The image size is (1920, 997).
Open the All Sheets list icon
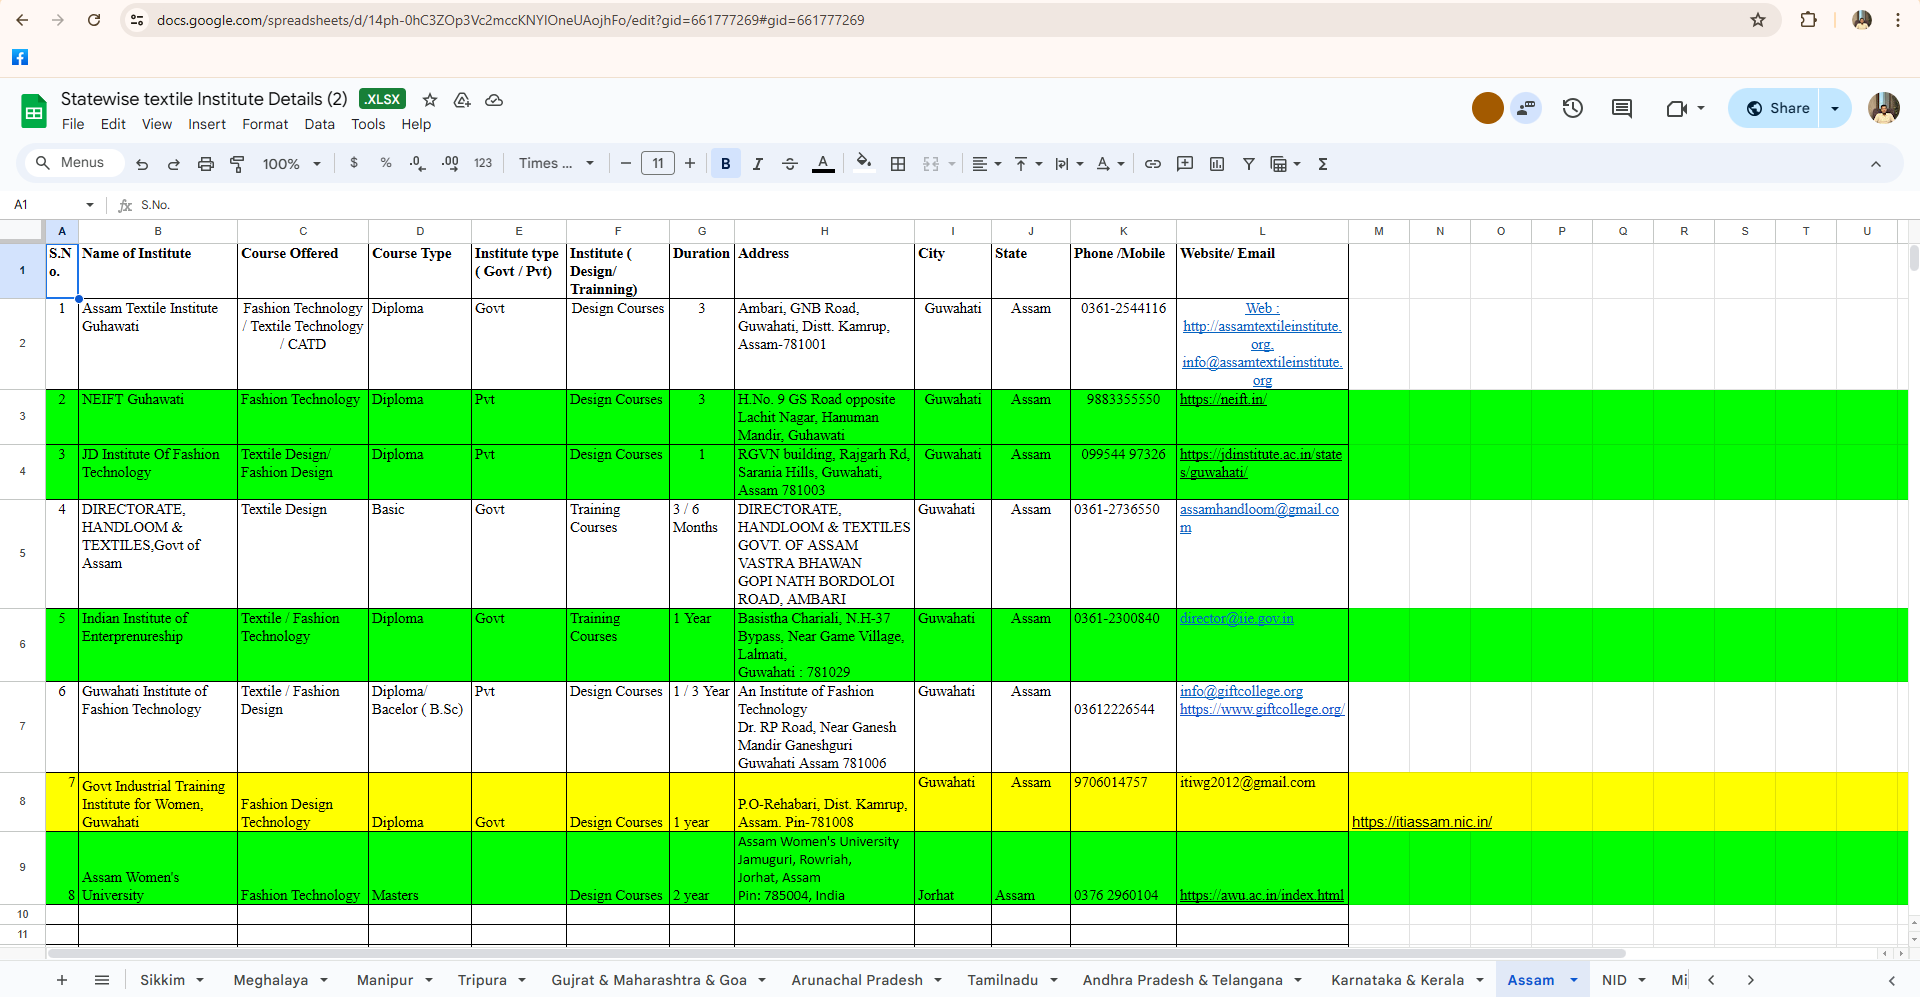point(102,980)
